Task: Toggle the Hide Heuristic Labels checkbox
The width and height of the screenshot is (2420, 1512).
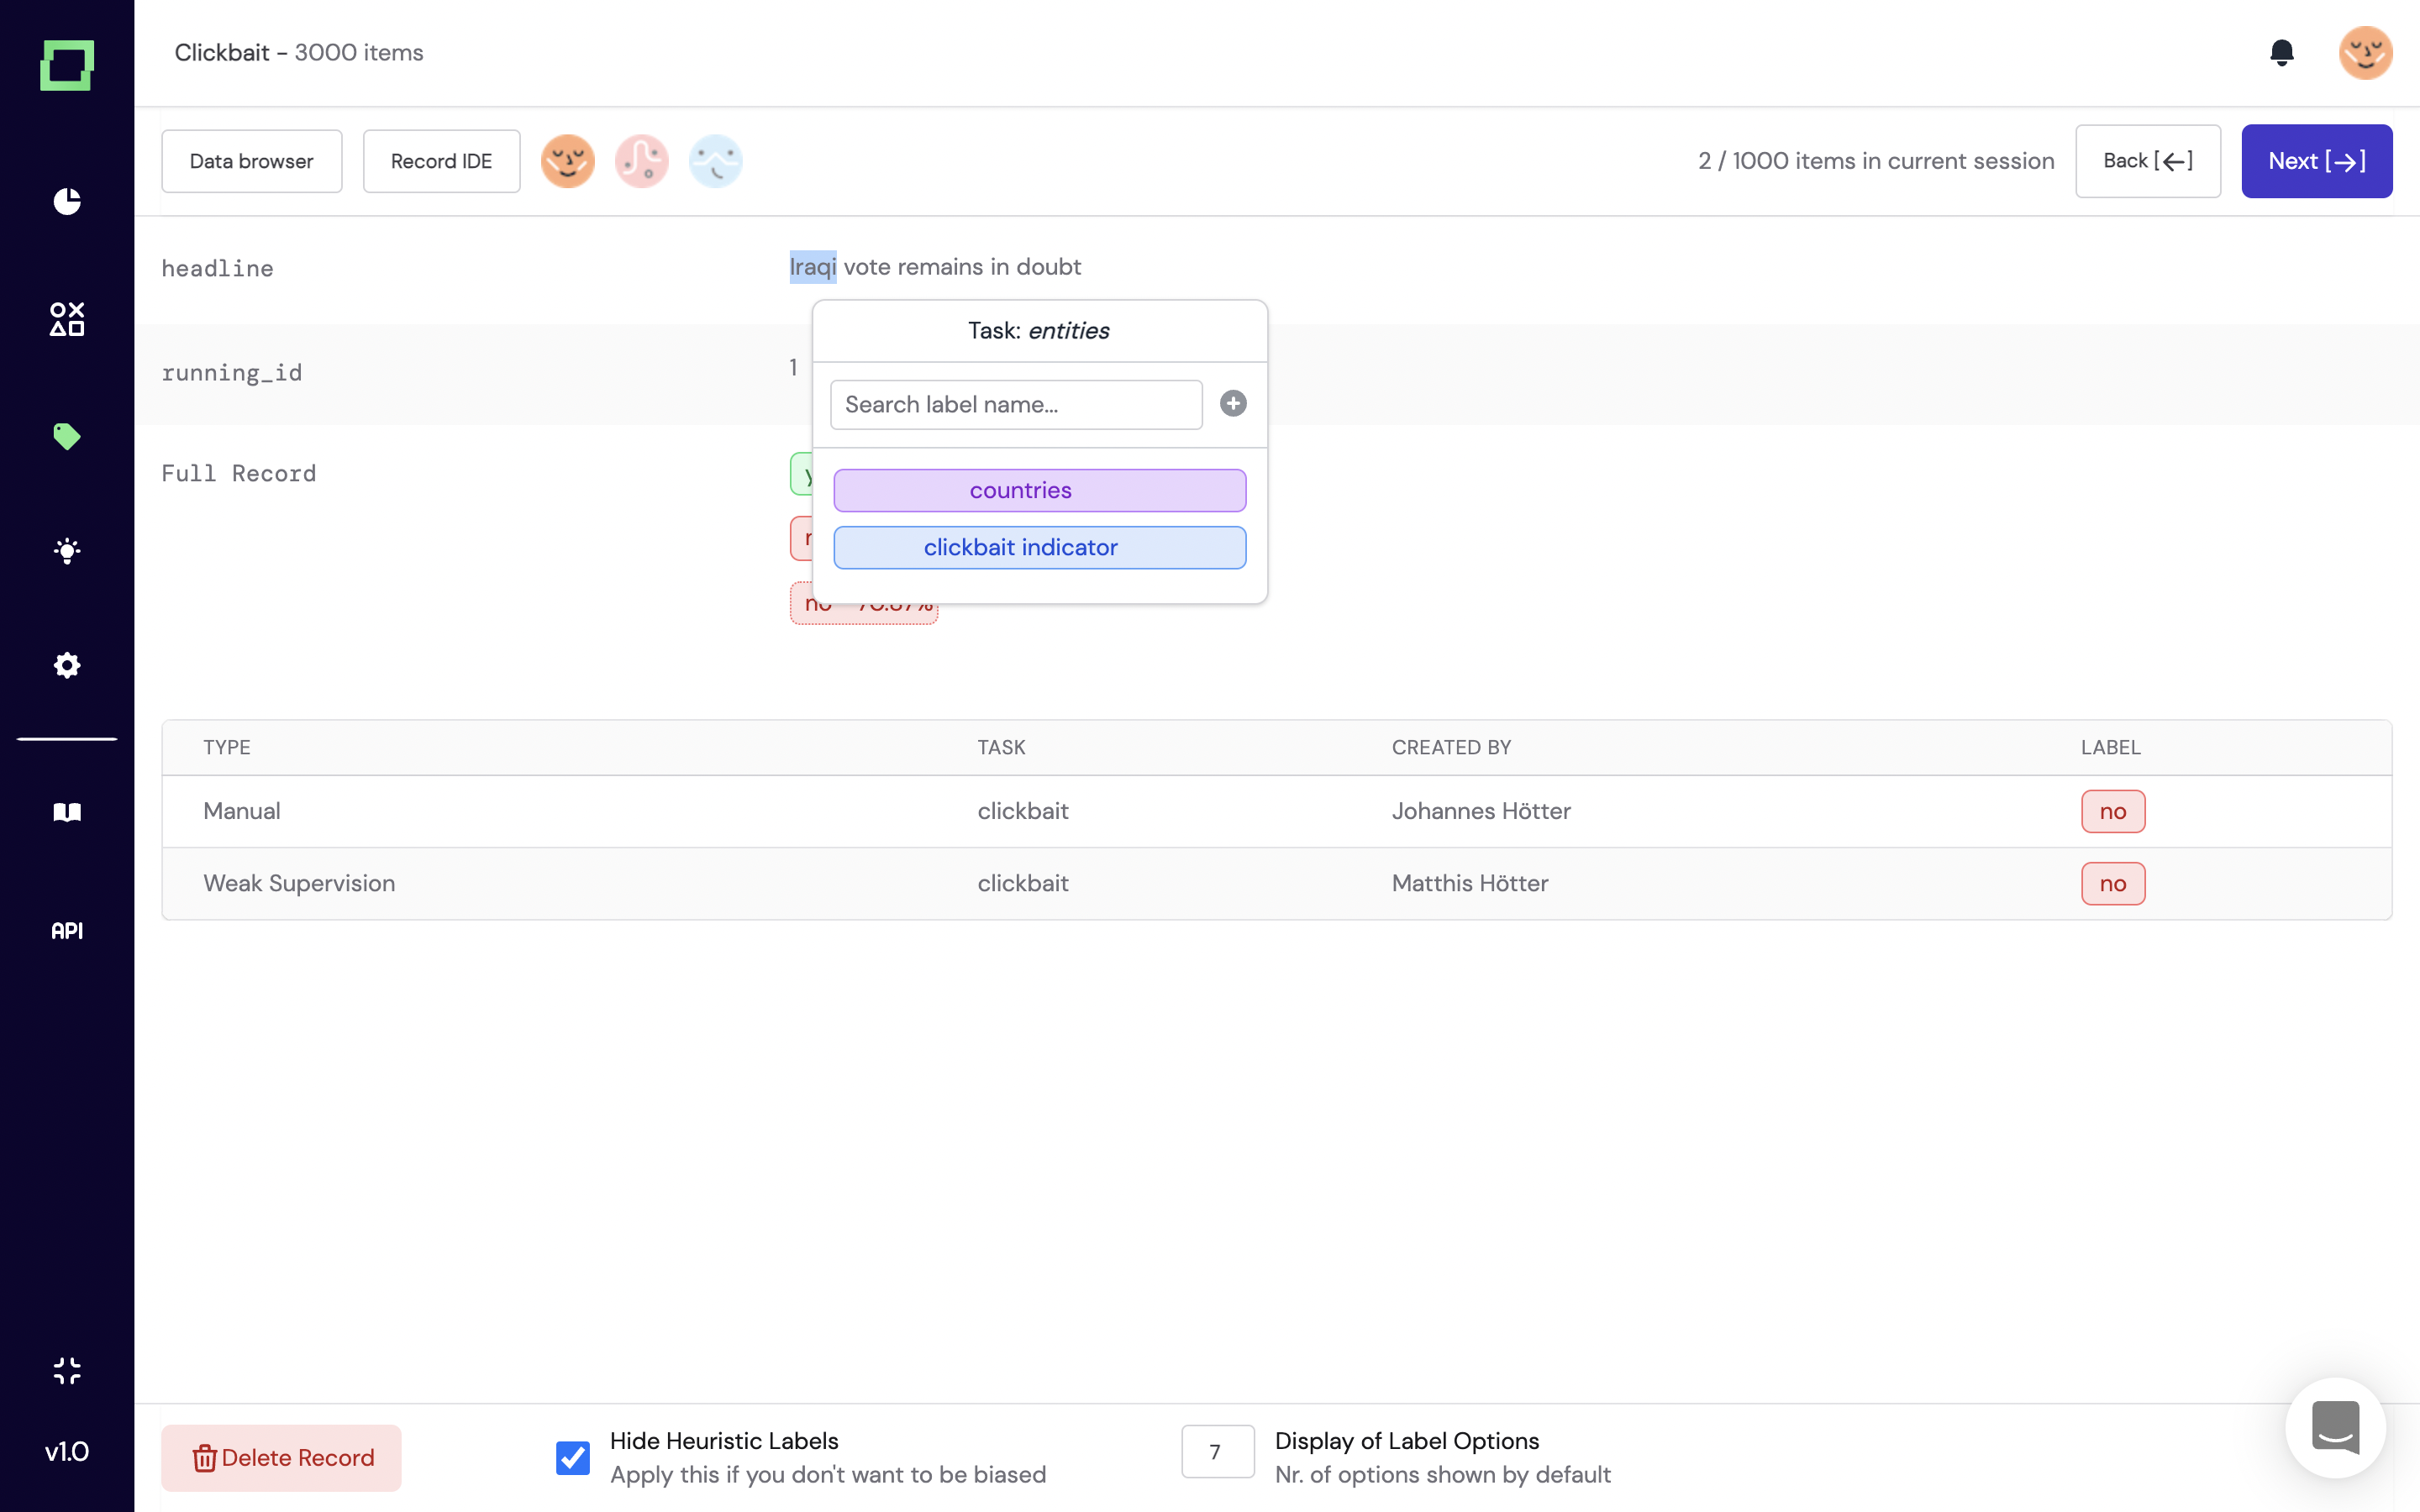Action: pos(573,1457)
